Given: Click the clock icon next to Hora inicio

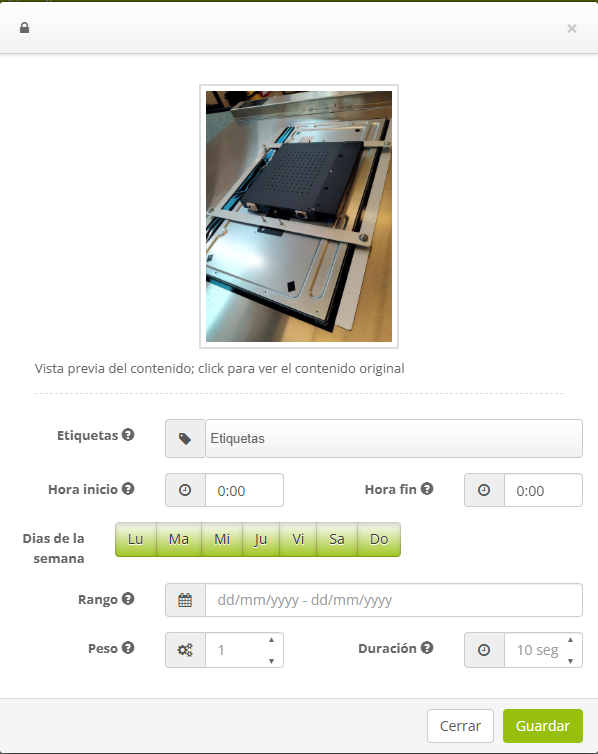Looking at the screenshot, I should pyautogui.click(x=185, y=490).
